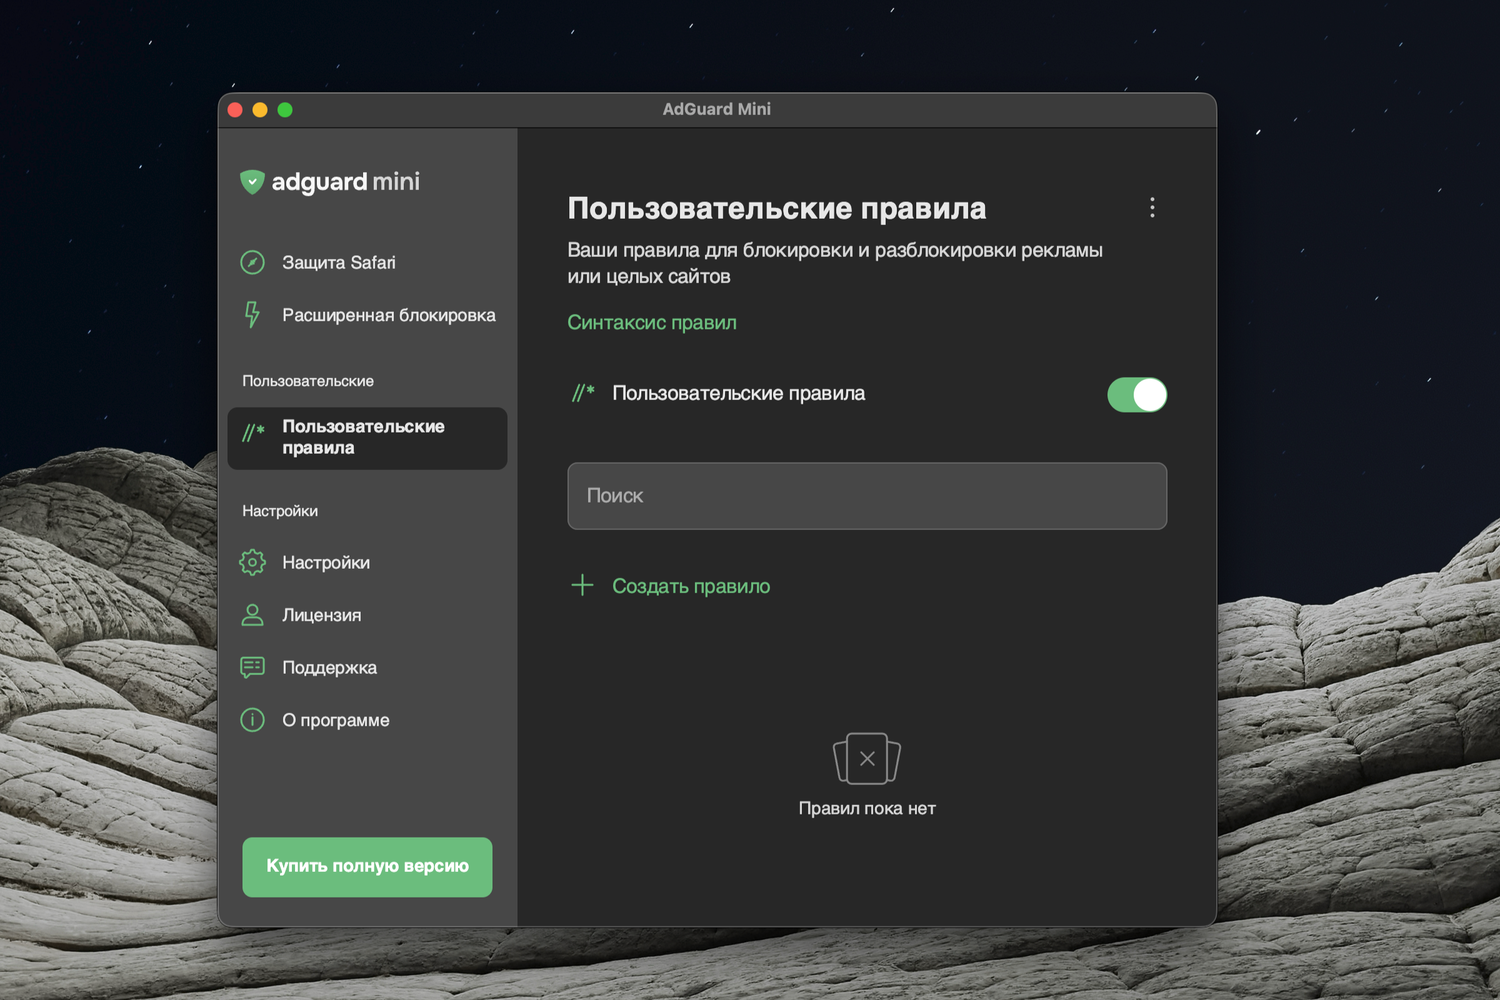1500x1000 pixels.
Task: Close the AdGuard Mini window
Action: click(x=235, y=110)
